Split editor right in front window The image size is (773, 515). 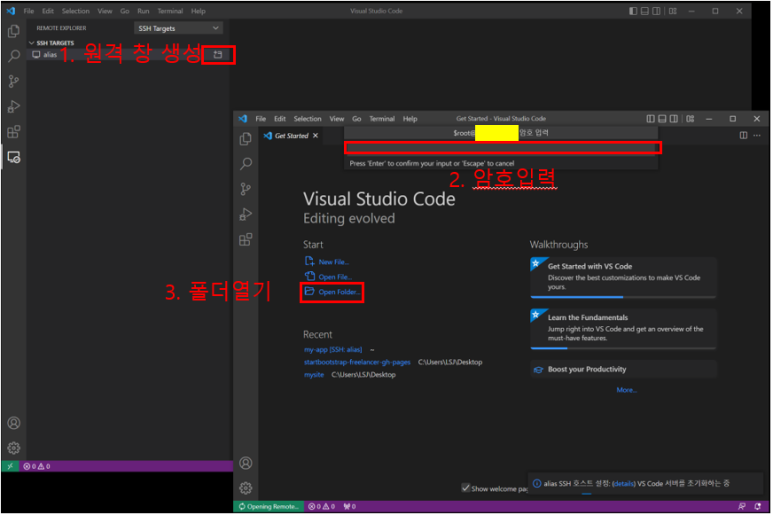click(x=743, y=135)
